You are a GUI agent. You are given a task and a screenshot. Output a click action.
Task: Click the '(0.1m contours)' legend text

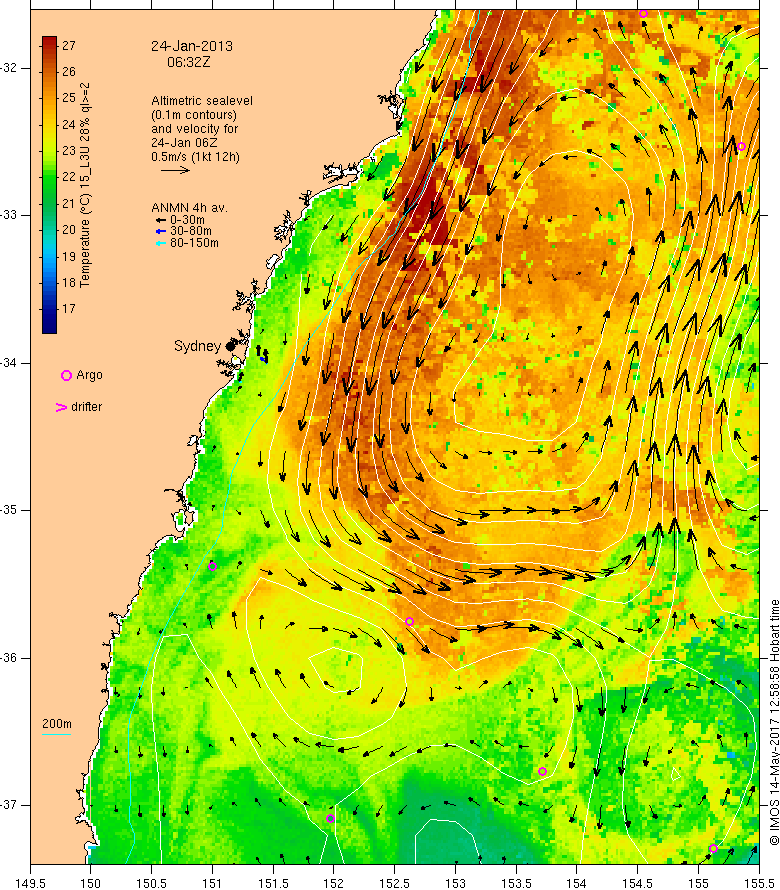(194, 115)
